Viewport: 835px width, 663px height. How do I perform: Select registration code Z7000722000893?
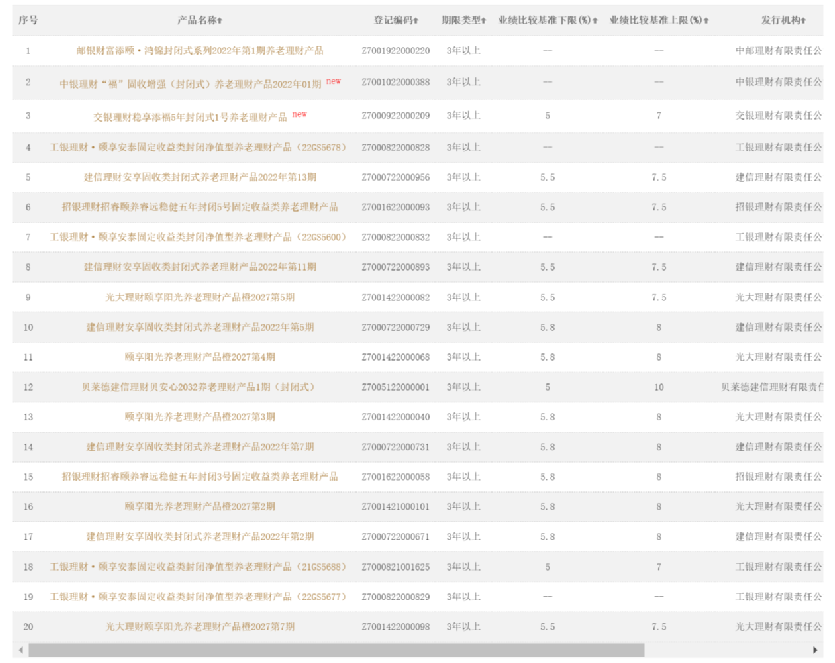396,267
